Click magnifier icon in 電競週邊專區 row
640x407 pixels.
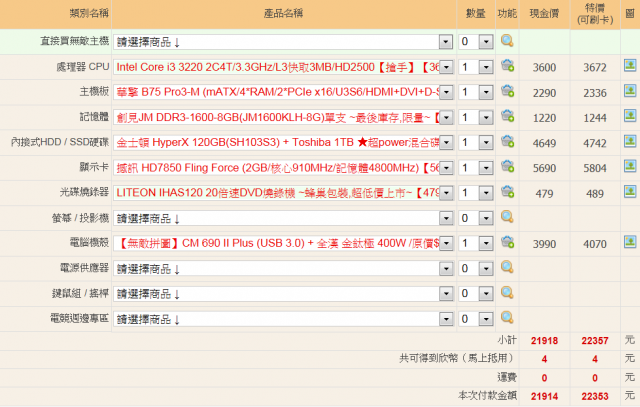[x=507, y=318]
